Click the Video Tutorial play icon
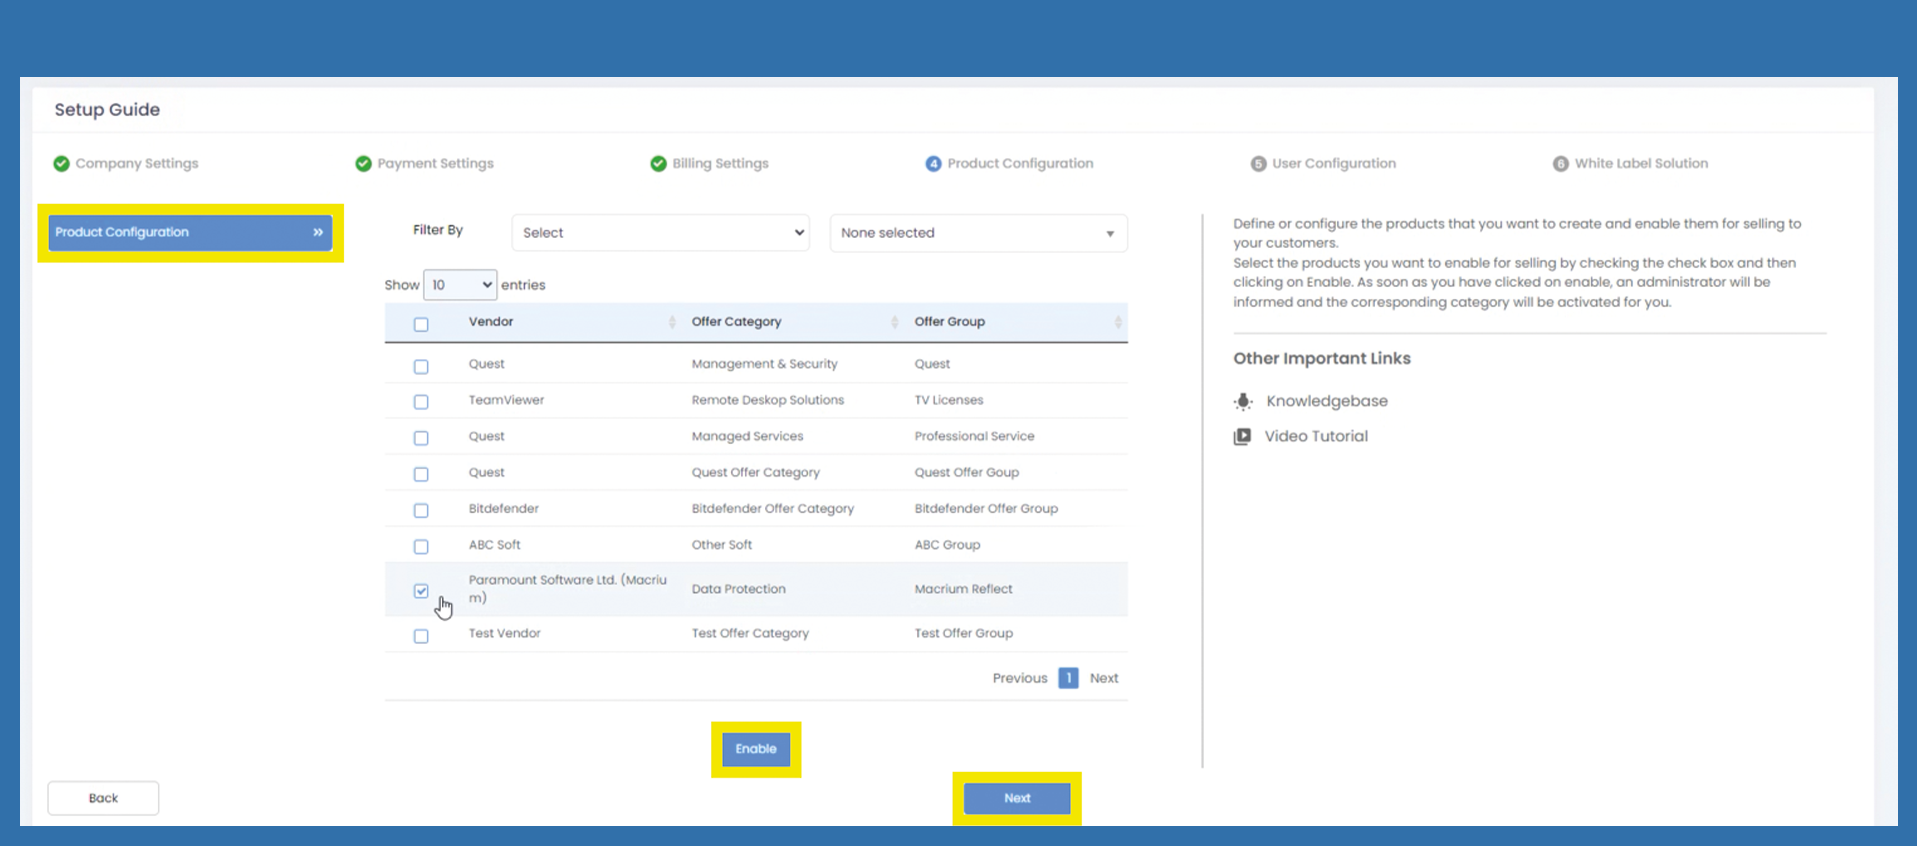The height and width of the screenshot is (846, 1917). click(x=1242, y=437)
